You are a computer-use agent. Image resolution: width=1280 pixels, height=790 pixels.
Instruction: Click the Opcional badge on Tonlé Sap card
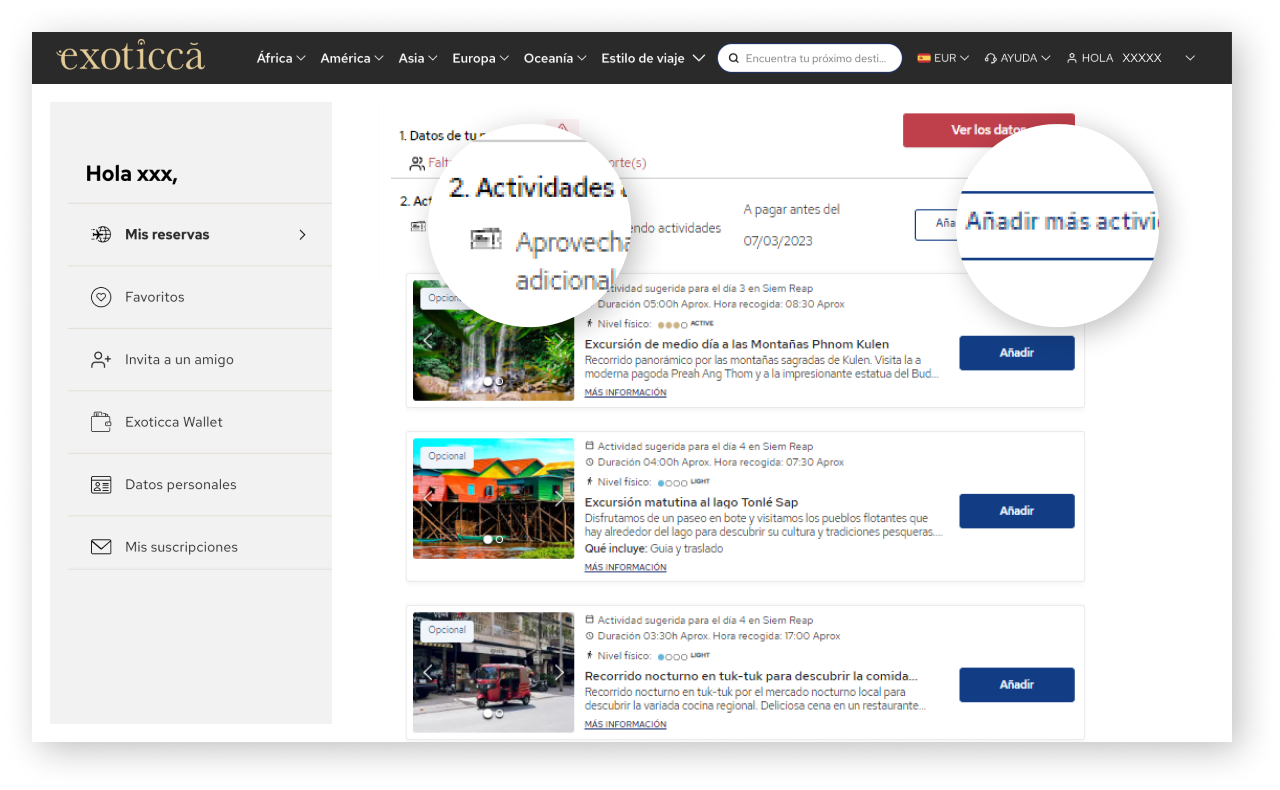pyautogui.click(x=447, y=456)
